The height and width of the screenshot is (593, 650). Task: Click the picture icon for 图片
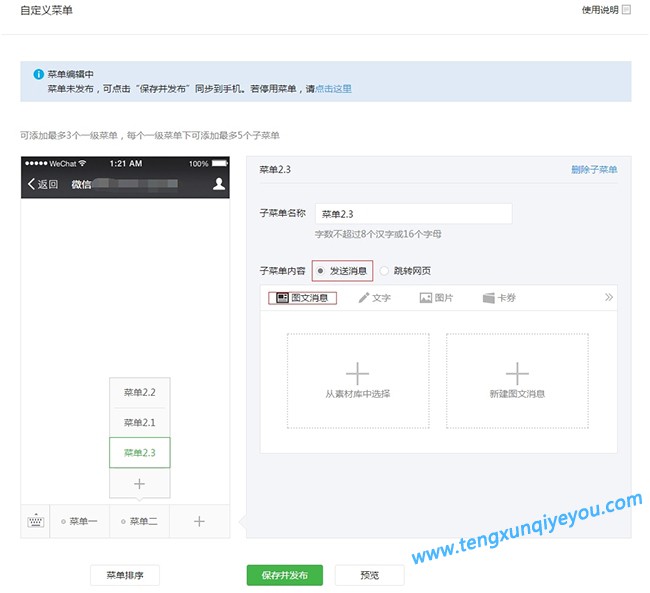tap(426, 298)
